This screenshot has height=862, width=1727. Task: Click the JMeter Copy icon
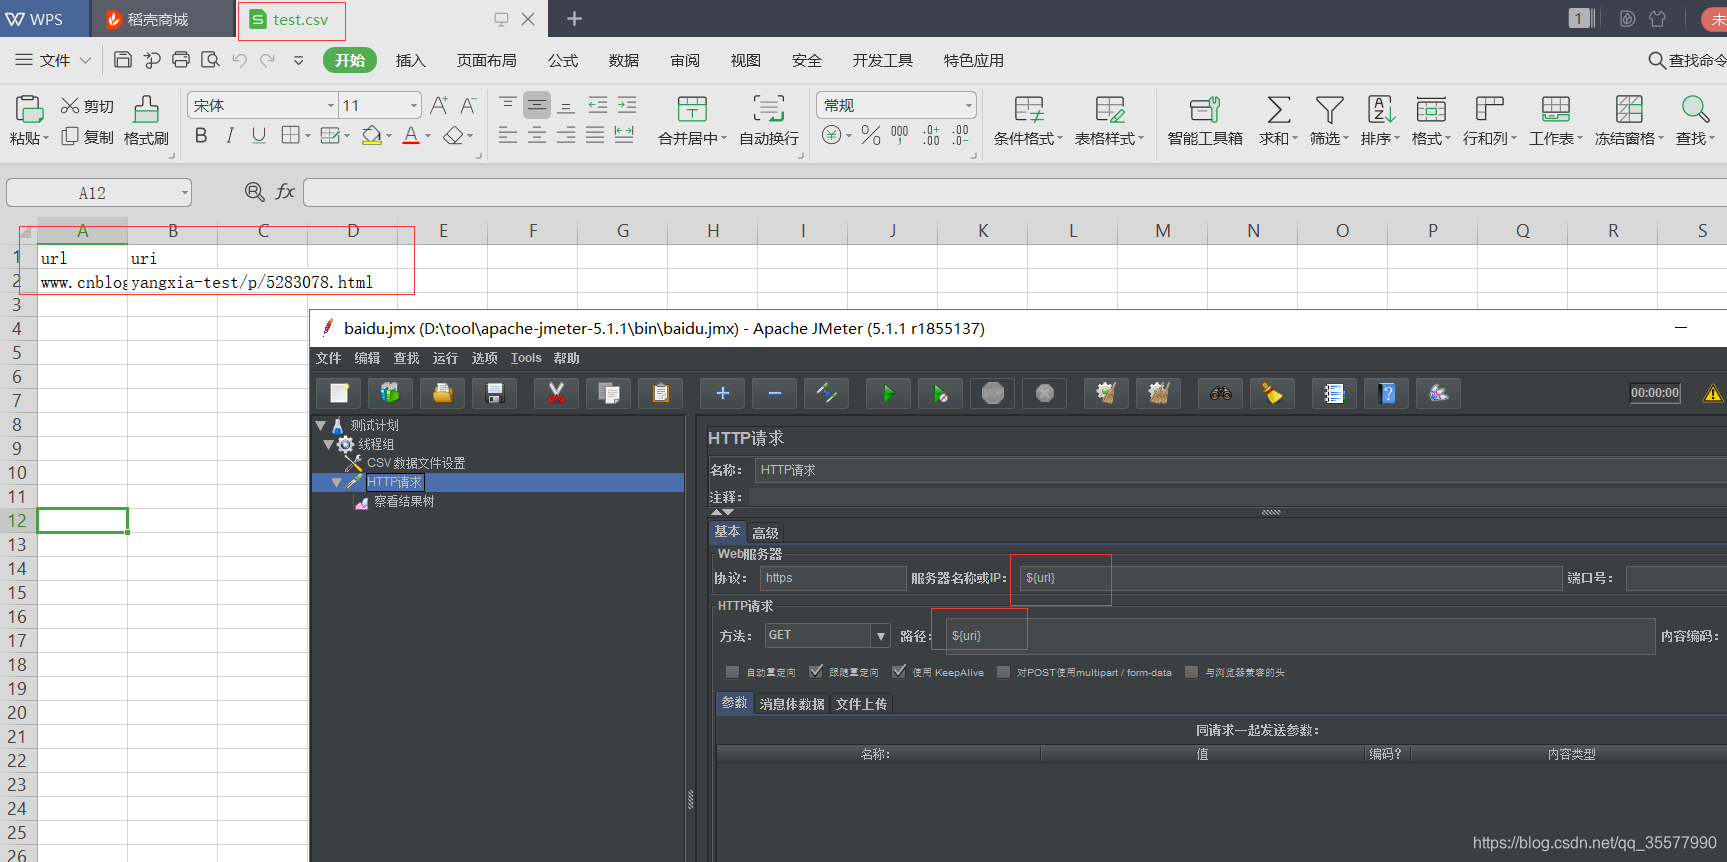[x=608, y=393]
